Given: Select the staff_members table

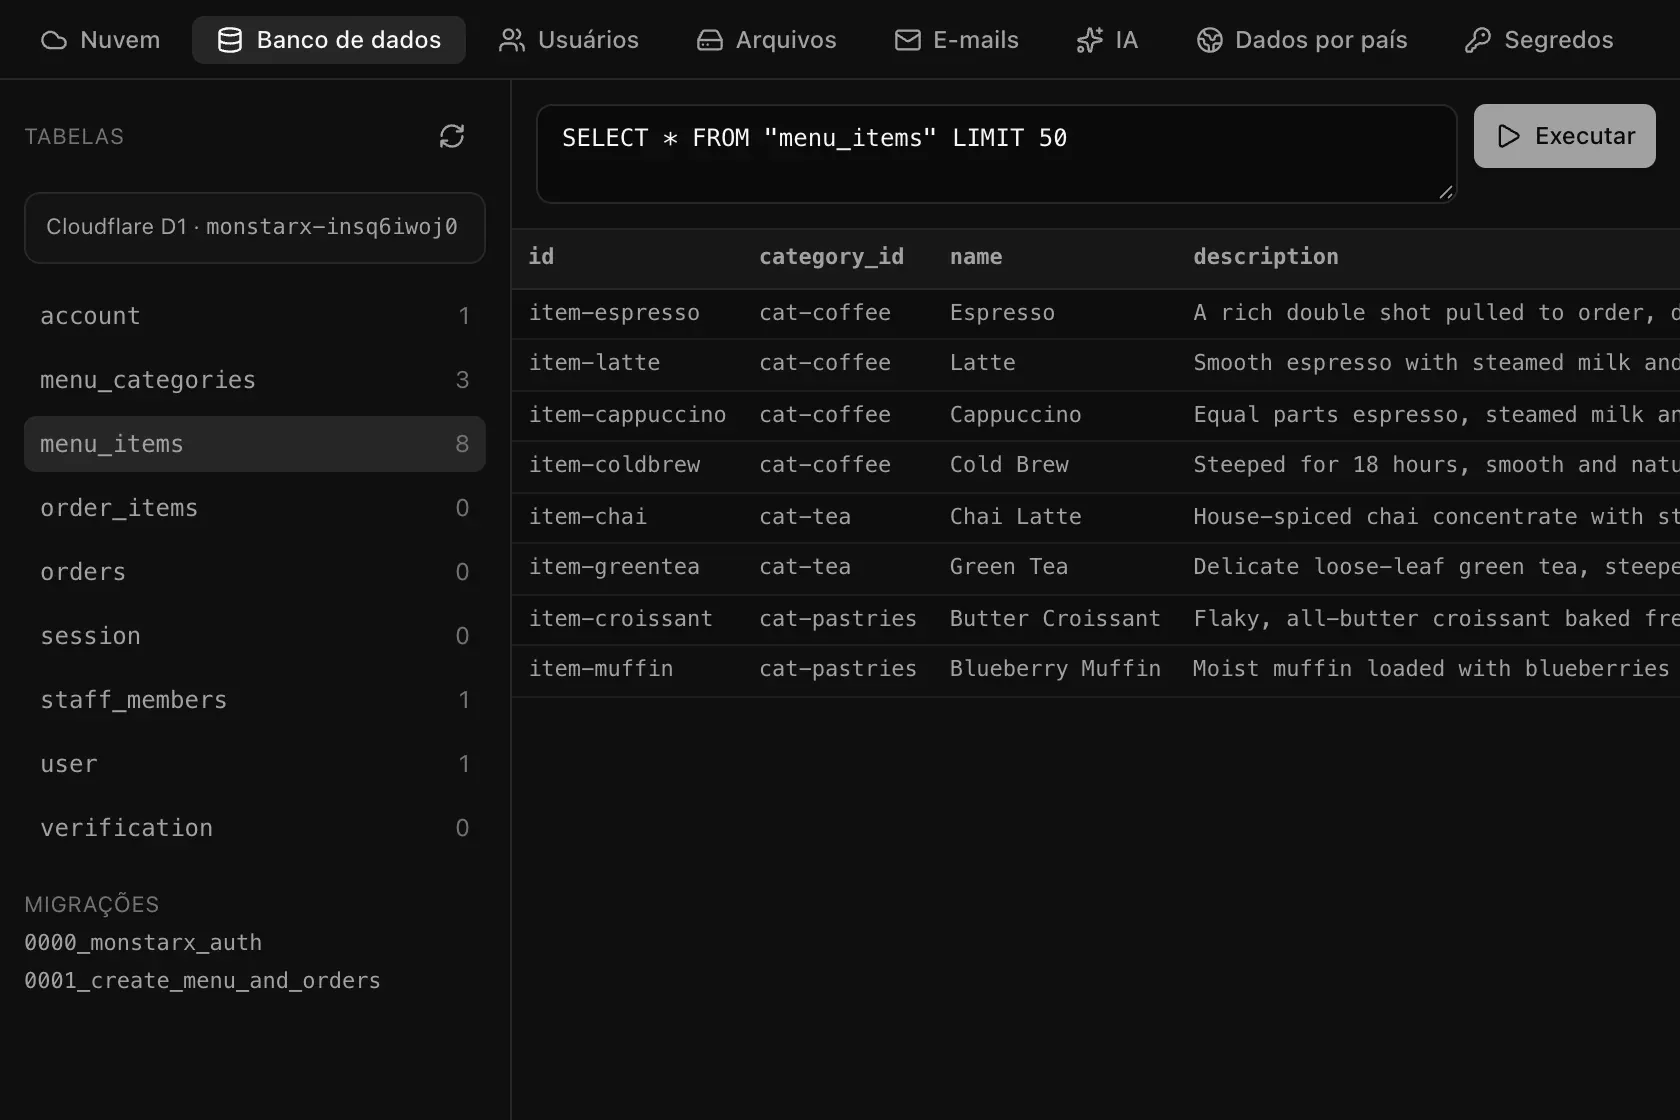Looking at the screenshot, I should pyautogui.click(x=255, y=700).
